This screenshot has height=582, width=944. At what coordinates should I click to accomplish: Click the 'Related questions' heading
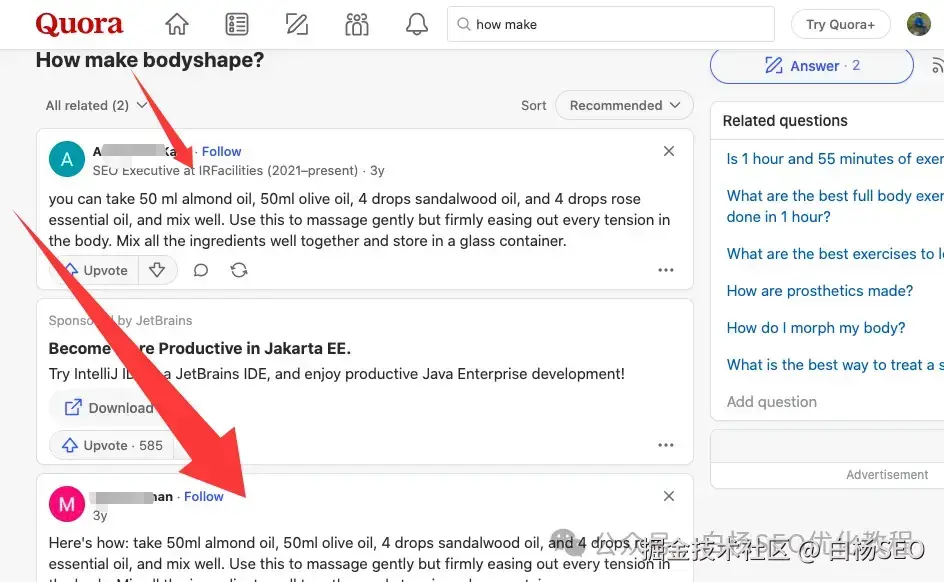point(785,120)
